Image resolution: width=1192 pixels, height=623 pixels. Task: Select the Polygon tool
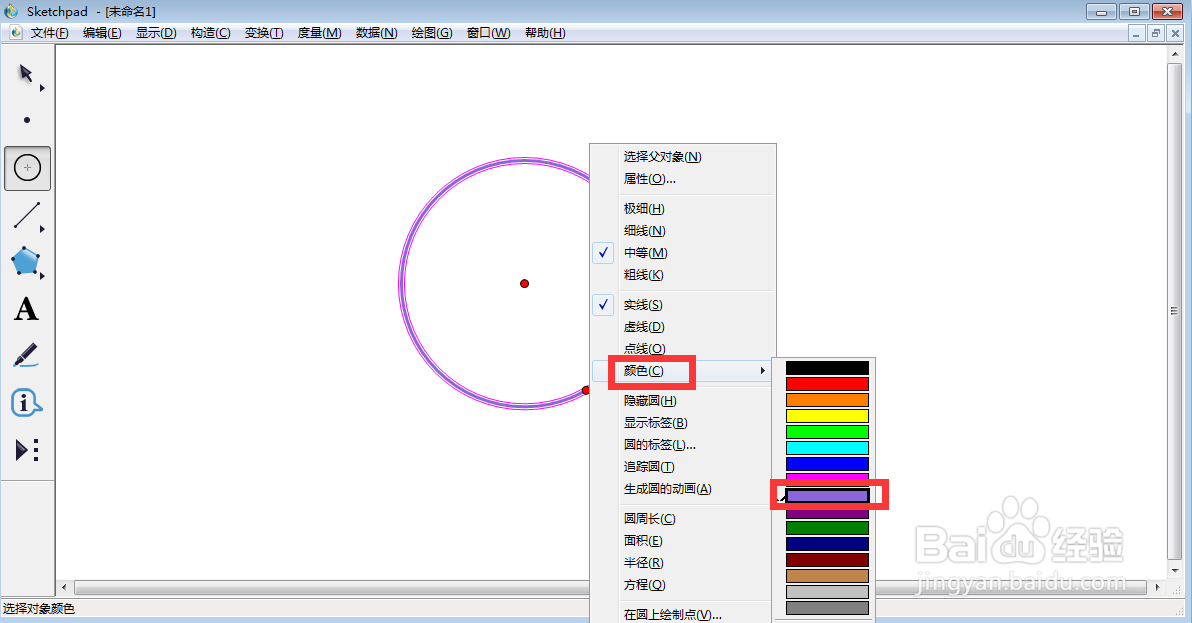pos(25,261)
